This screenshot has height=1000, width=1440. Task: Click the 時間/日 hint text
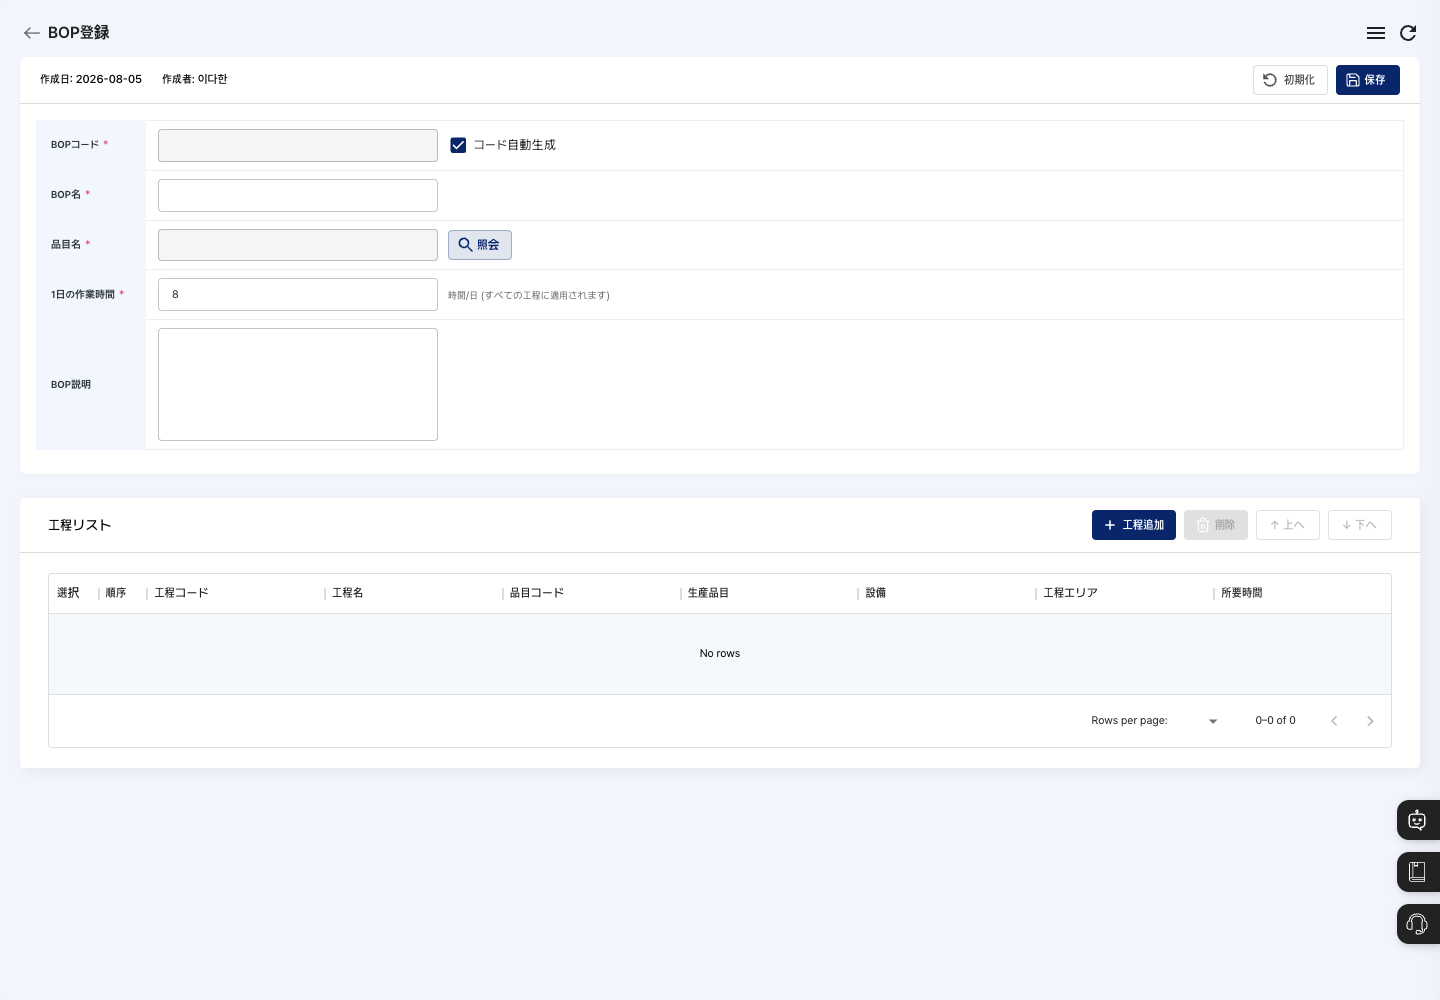(x=529, y=295)
